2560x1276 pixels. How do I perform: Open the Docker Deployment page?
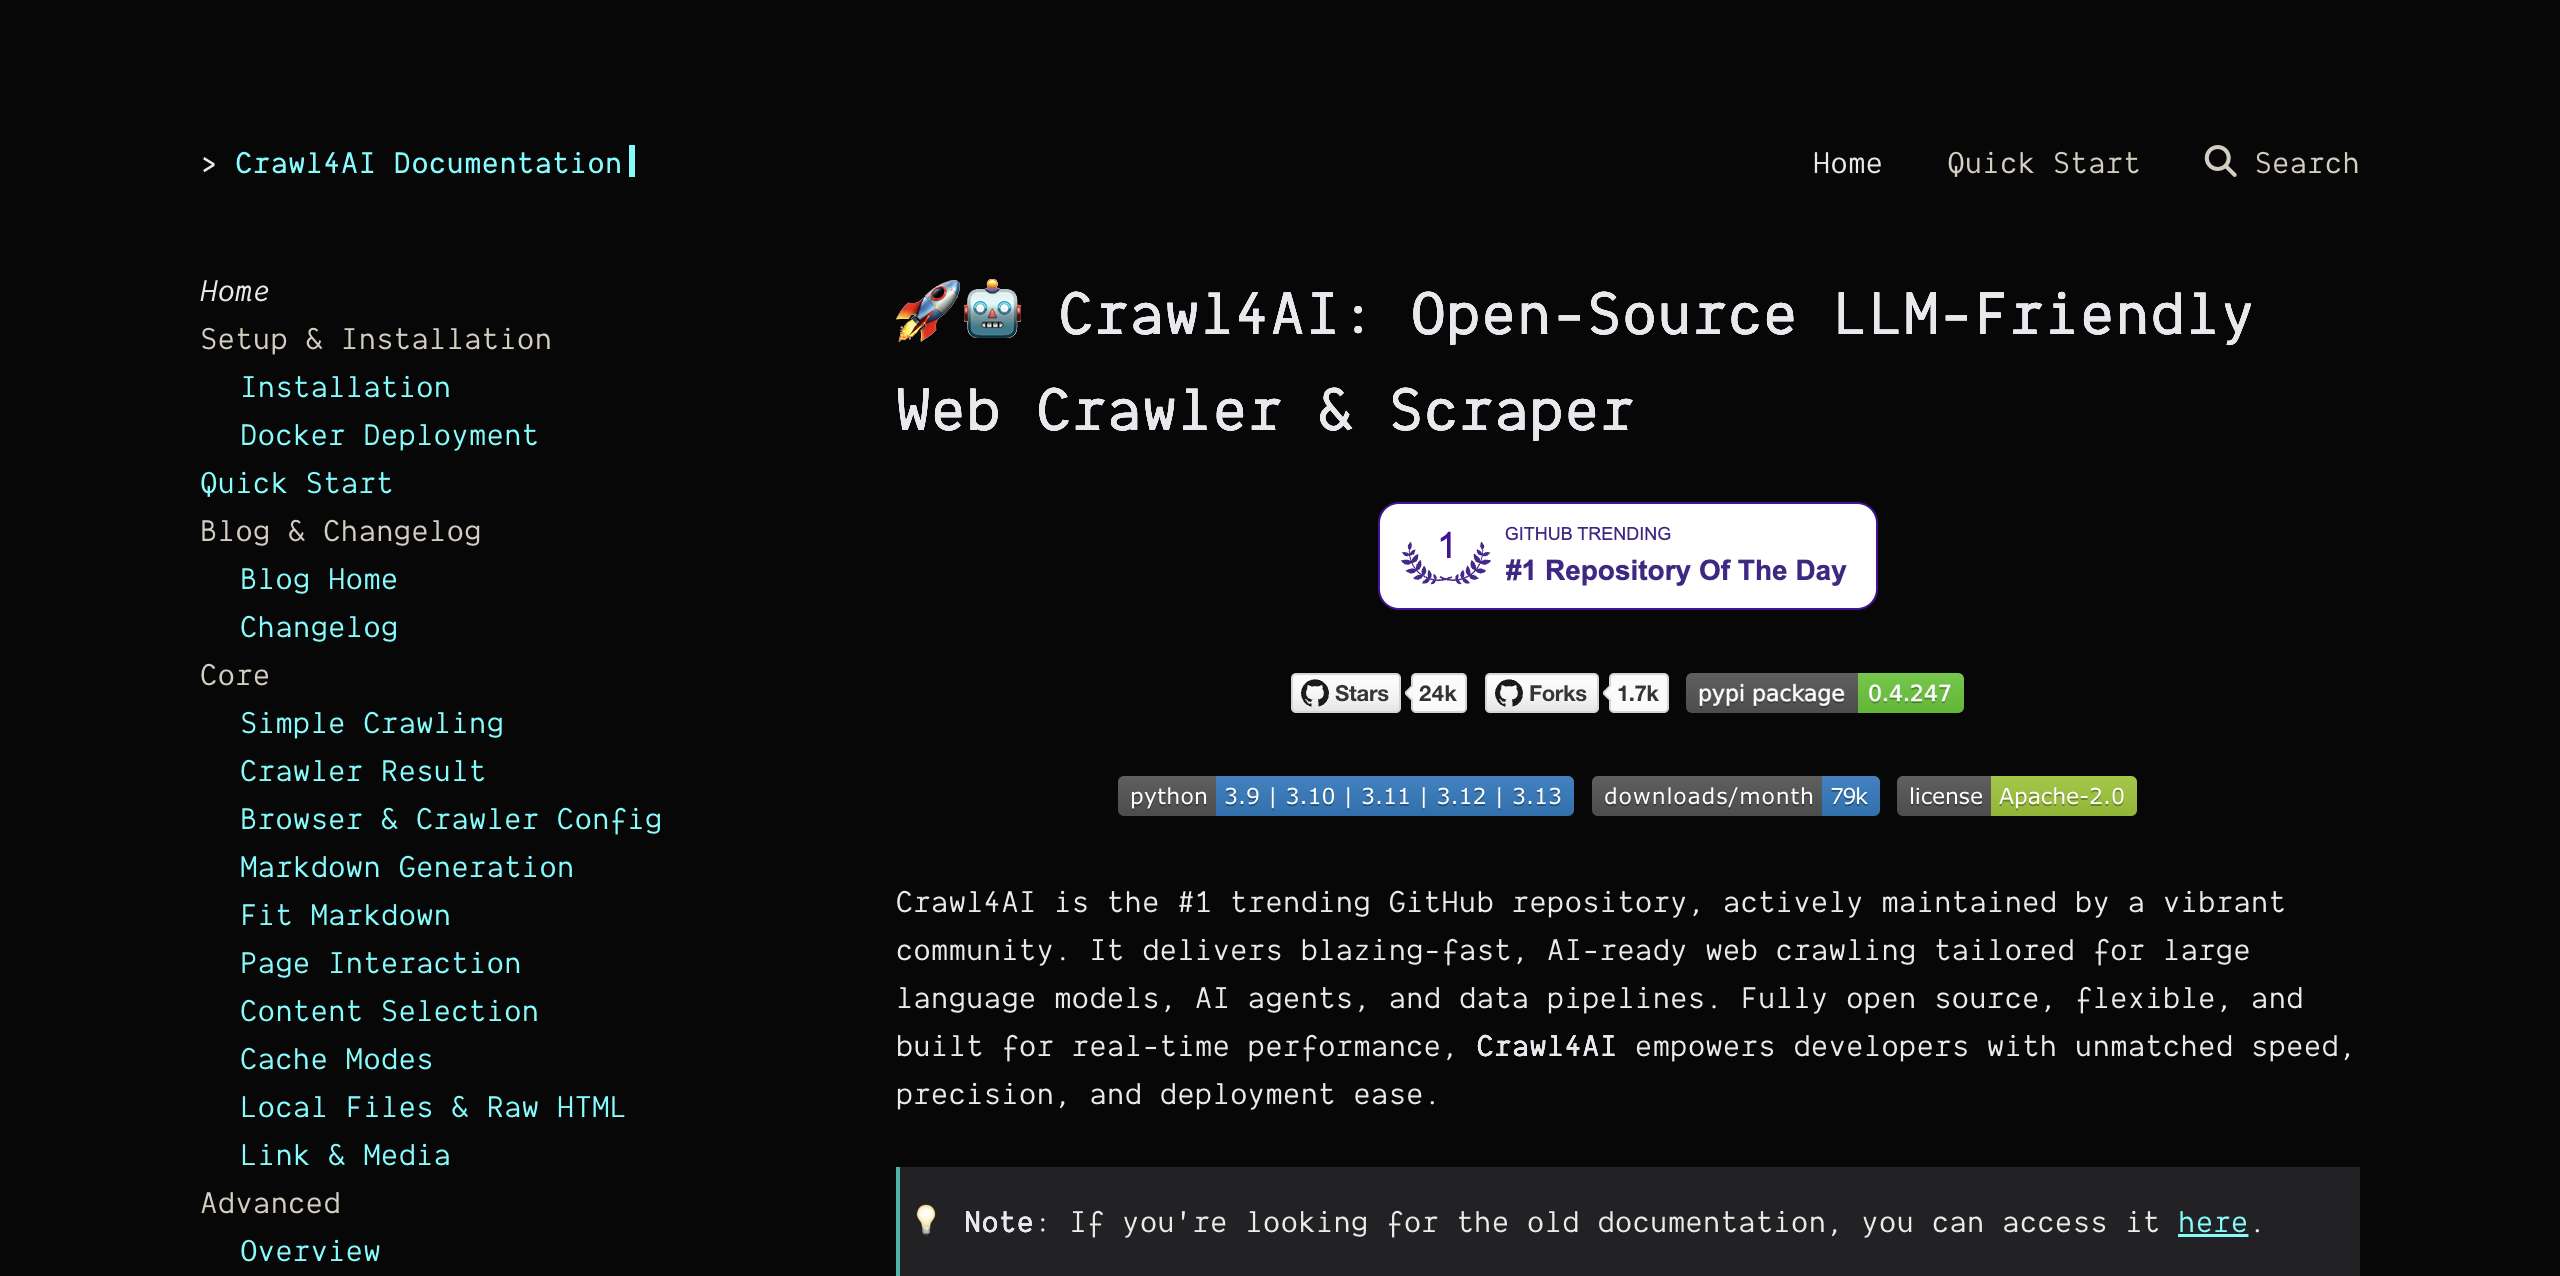tap(389, 435)
